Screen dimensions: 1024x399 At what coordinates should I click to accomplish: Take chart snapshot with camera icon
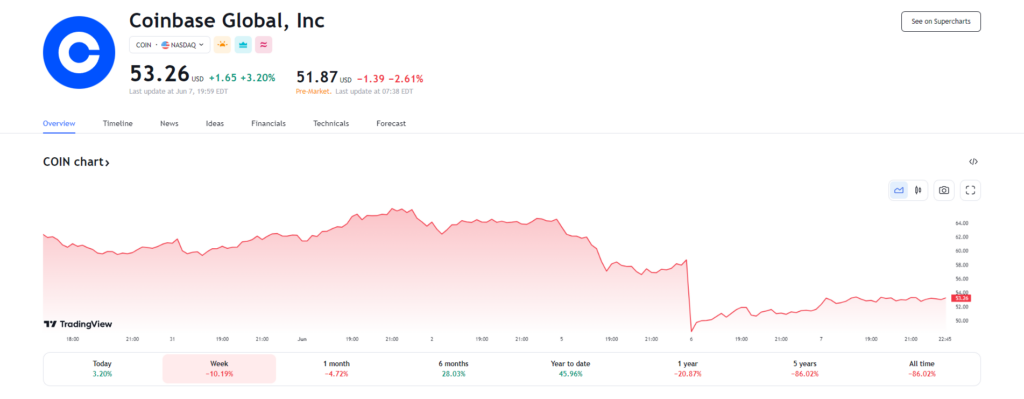point(944,190)
